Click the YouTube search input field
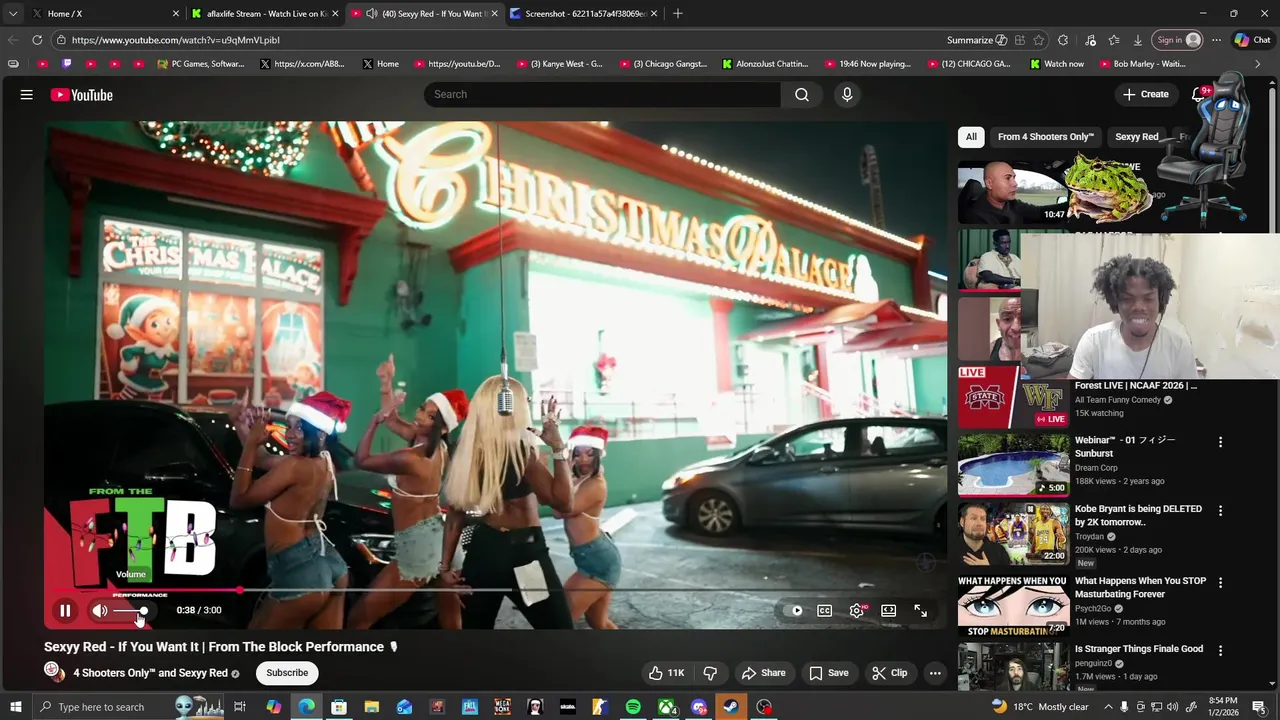This screenshot has width=1280, height=720. (x=603, y=94)
